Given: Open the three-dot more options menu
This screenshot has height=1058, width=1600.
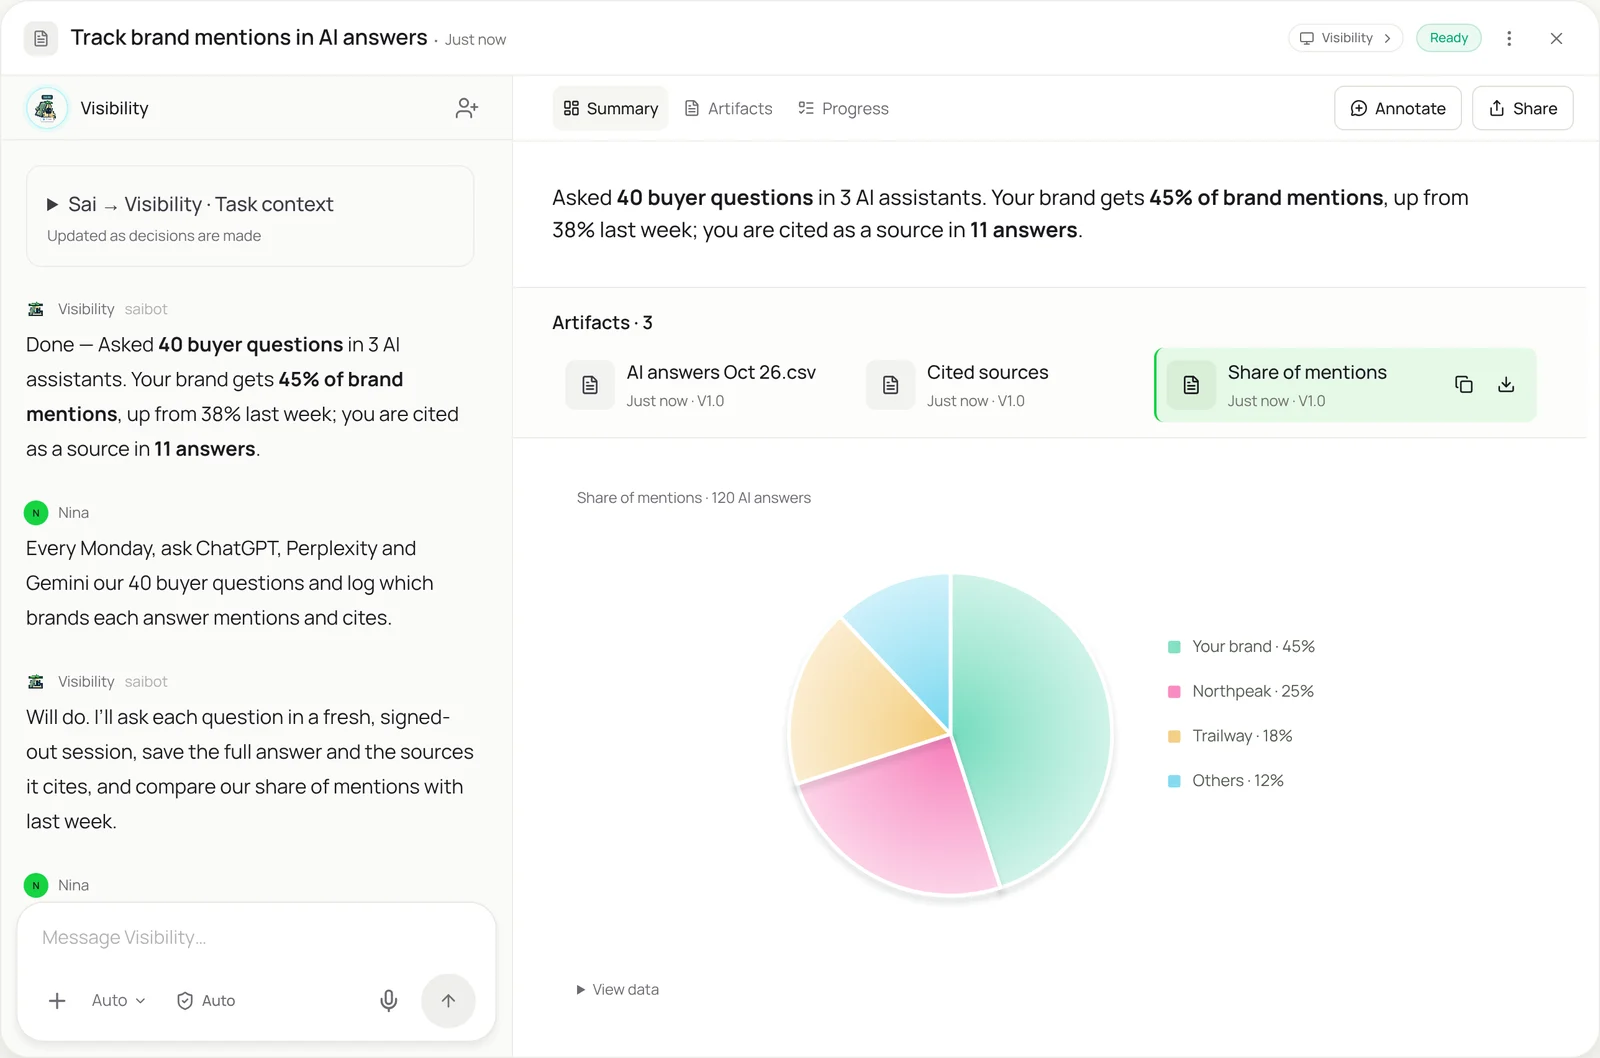Looking at the screenshot, I should (1509, 39).
